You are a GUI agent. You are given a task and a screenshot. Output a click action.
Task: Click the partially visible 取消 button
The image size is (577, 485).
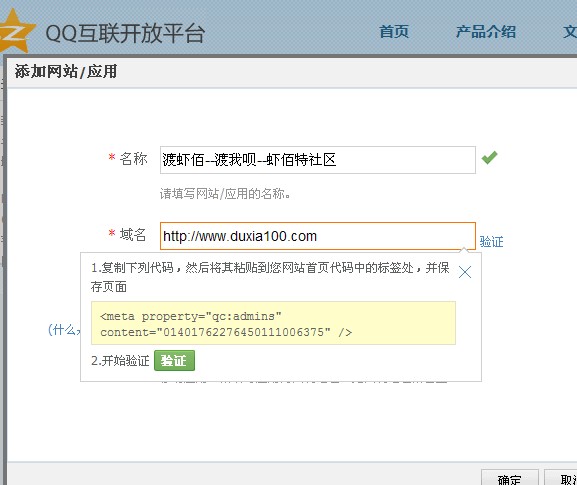pyautogui.click(x=561, y=478)
